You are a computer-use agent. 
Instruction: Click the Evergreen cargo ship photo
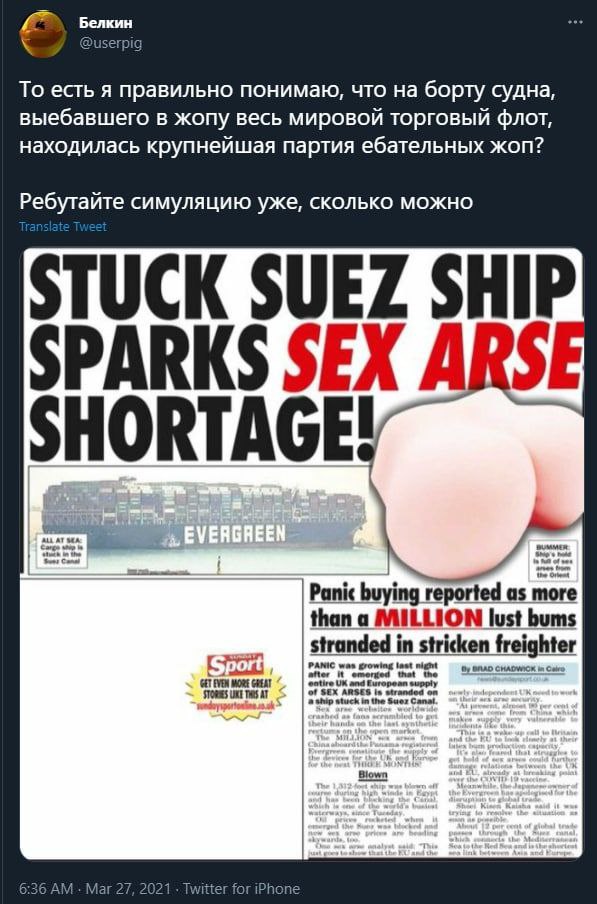coord(202,521)
